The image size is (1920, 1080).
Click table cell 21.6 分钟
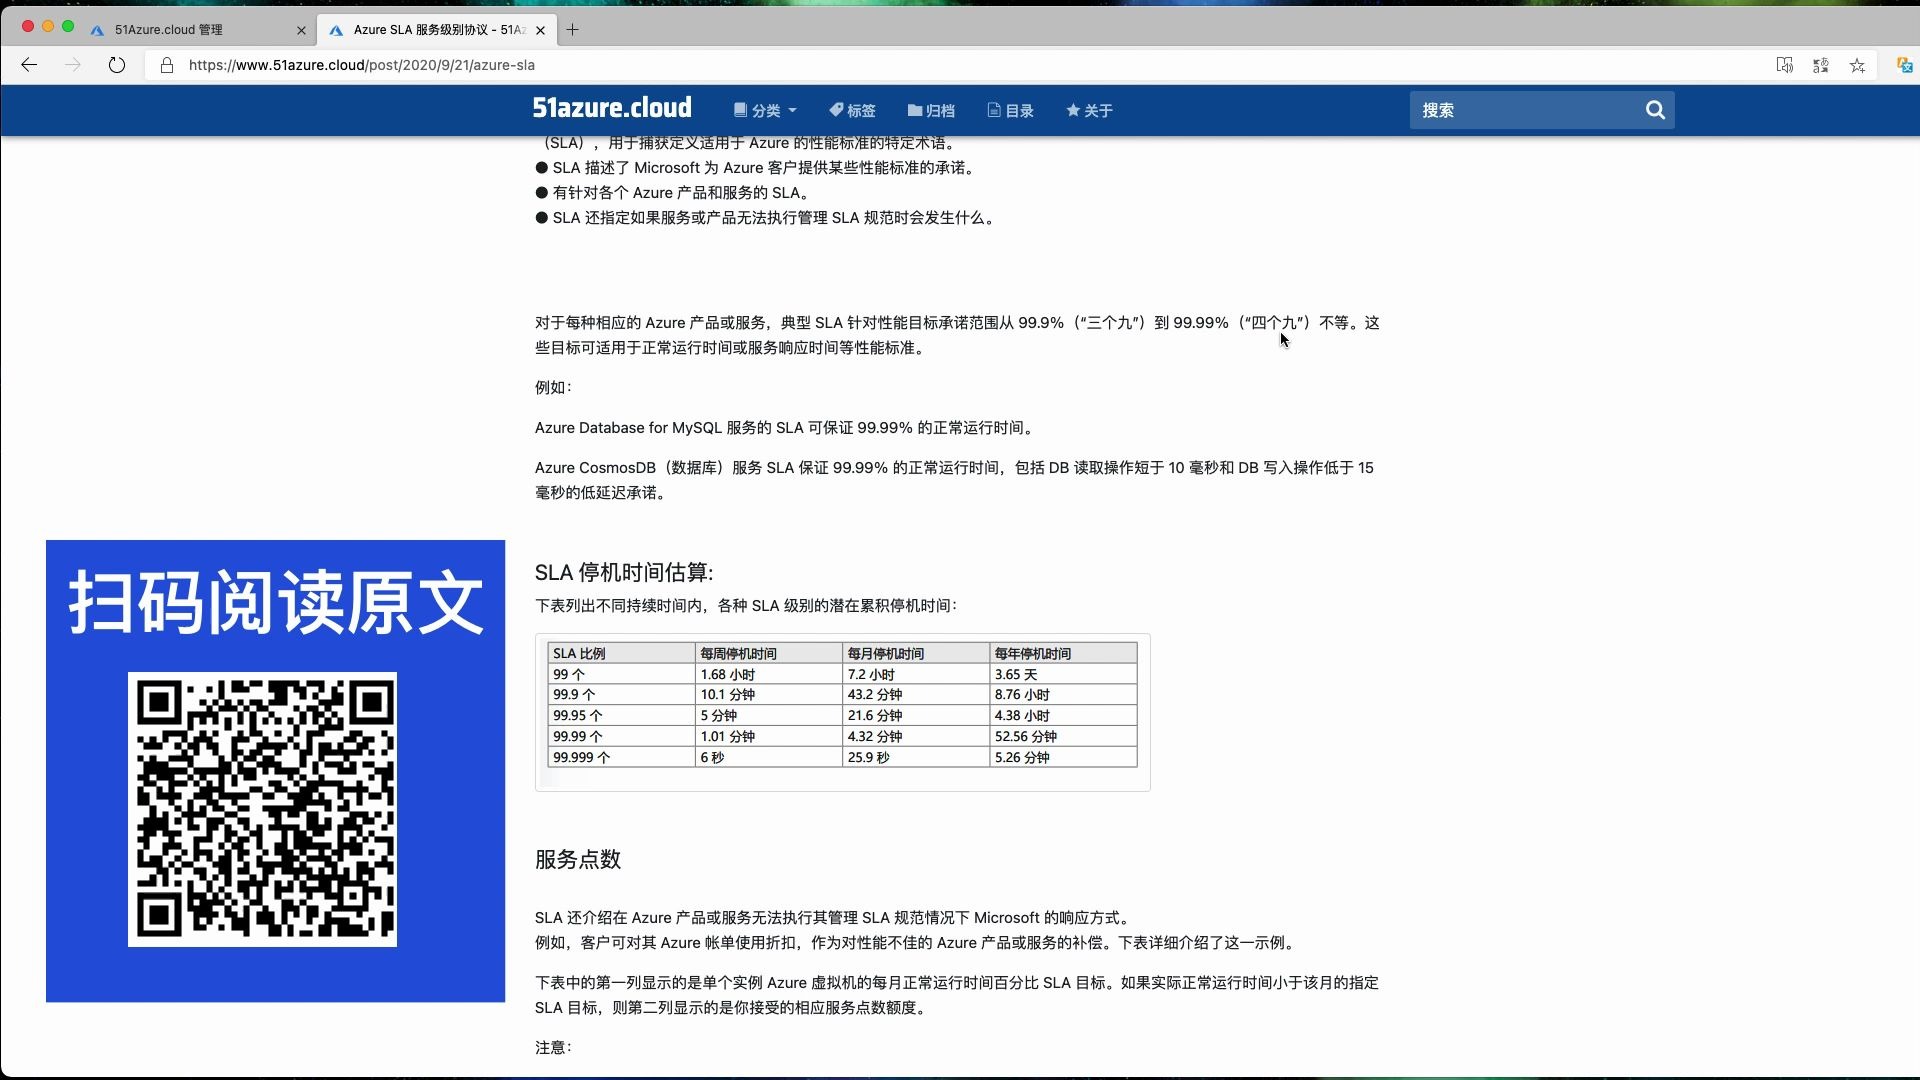coord(916,715)
